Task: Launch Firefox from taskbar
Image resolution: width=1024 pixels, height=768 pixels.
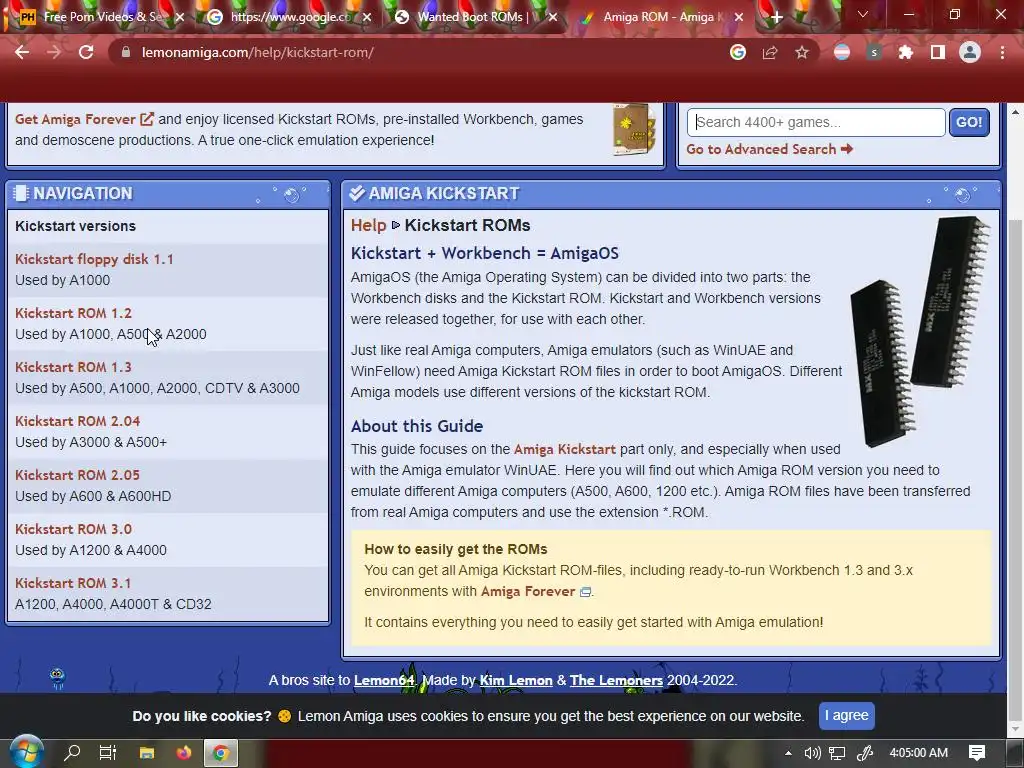Action: tap(184, 753)
